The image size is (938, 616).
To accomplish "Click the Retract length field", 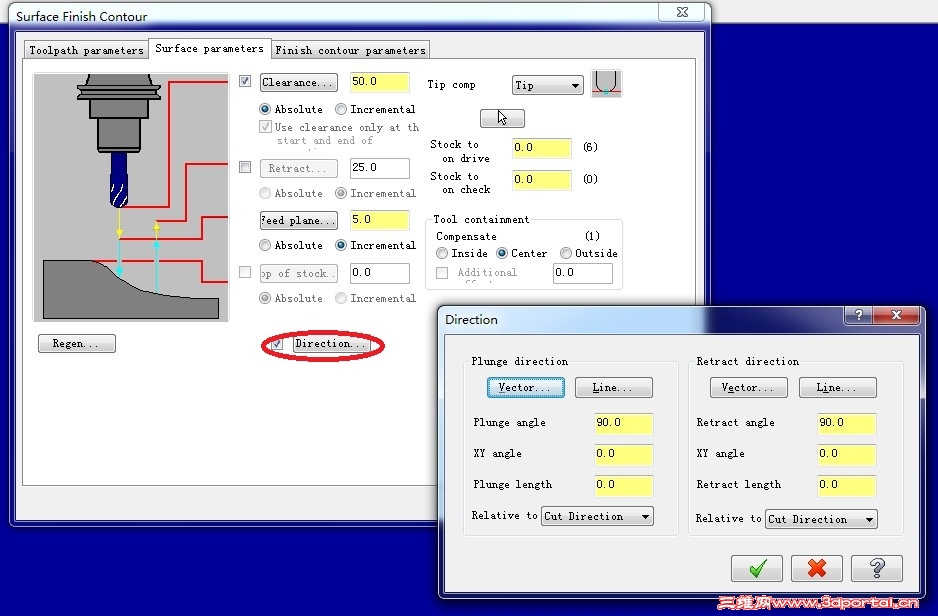I will (846, 485).
